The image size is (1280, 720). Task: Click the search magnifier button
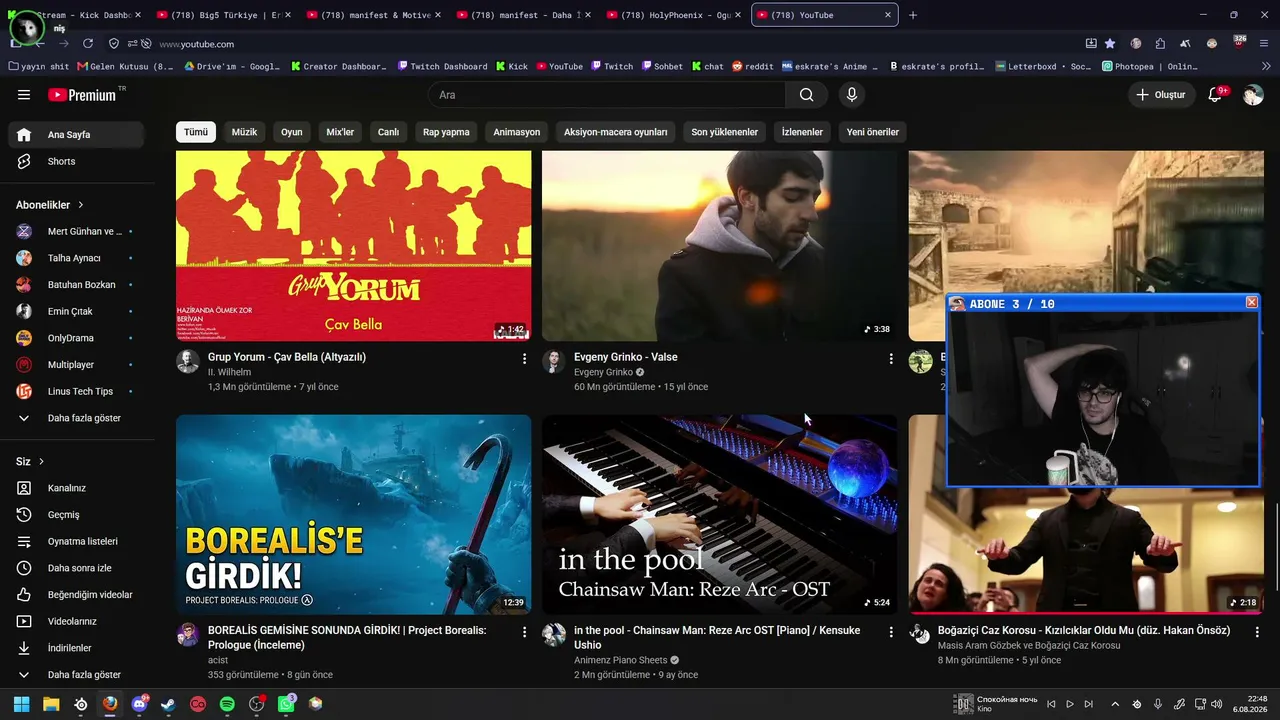coord(806,95)
